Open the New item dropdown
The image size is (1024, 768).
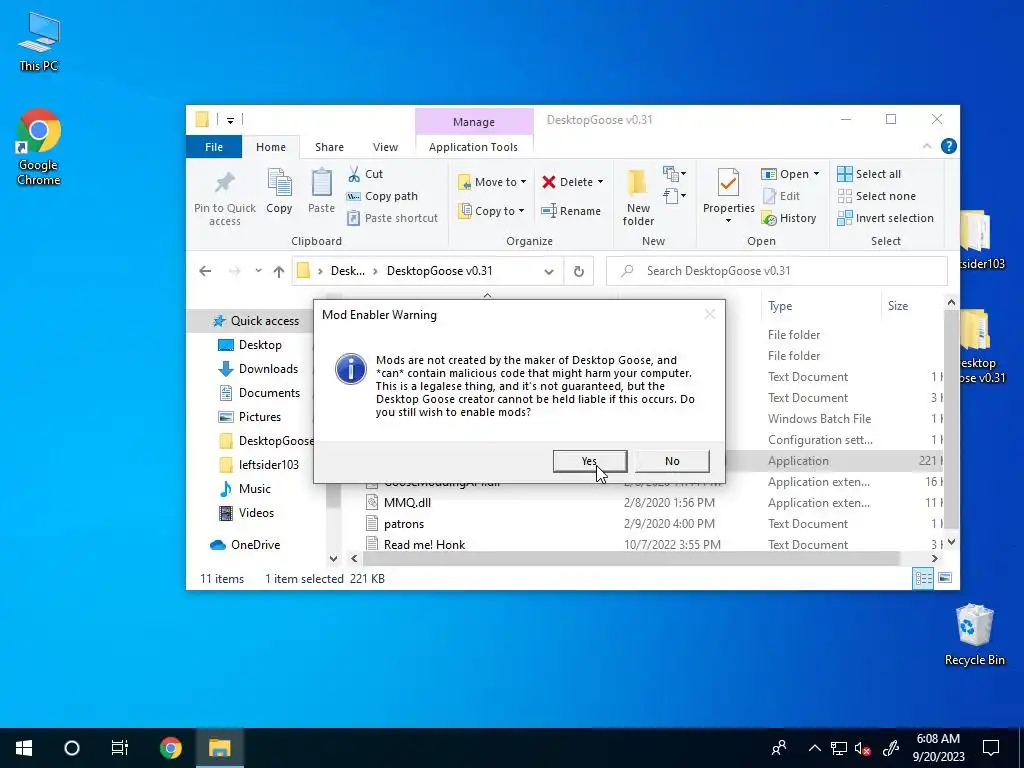[x=675, y=174]
